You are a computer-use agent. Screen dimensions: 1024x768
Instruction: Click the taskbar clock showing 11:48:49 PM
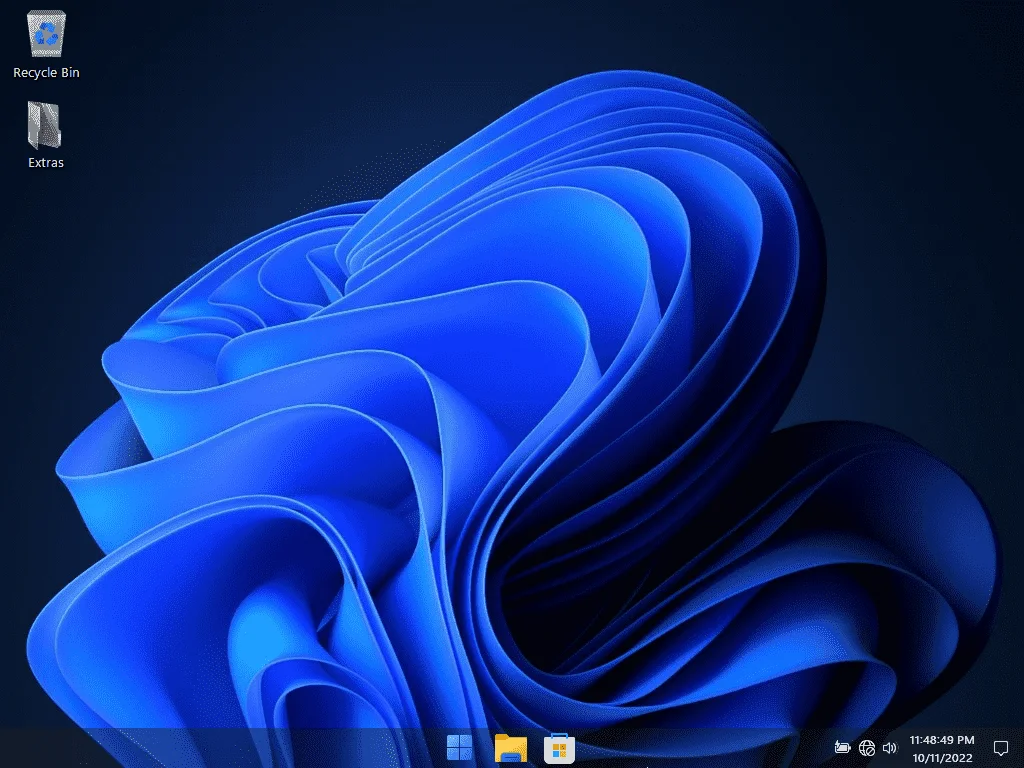pyautogui.click(x=942, y=740)
